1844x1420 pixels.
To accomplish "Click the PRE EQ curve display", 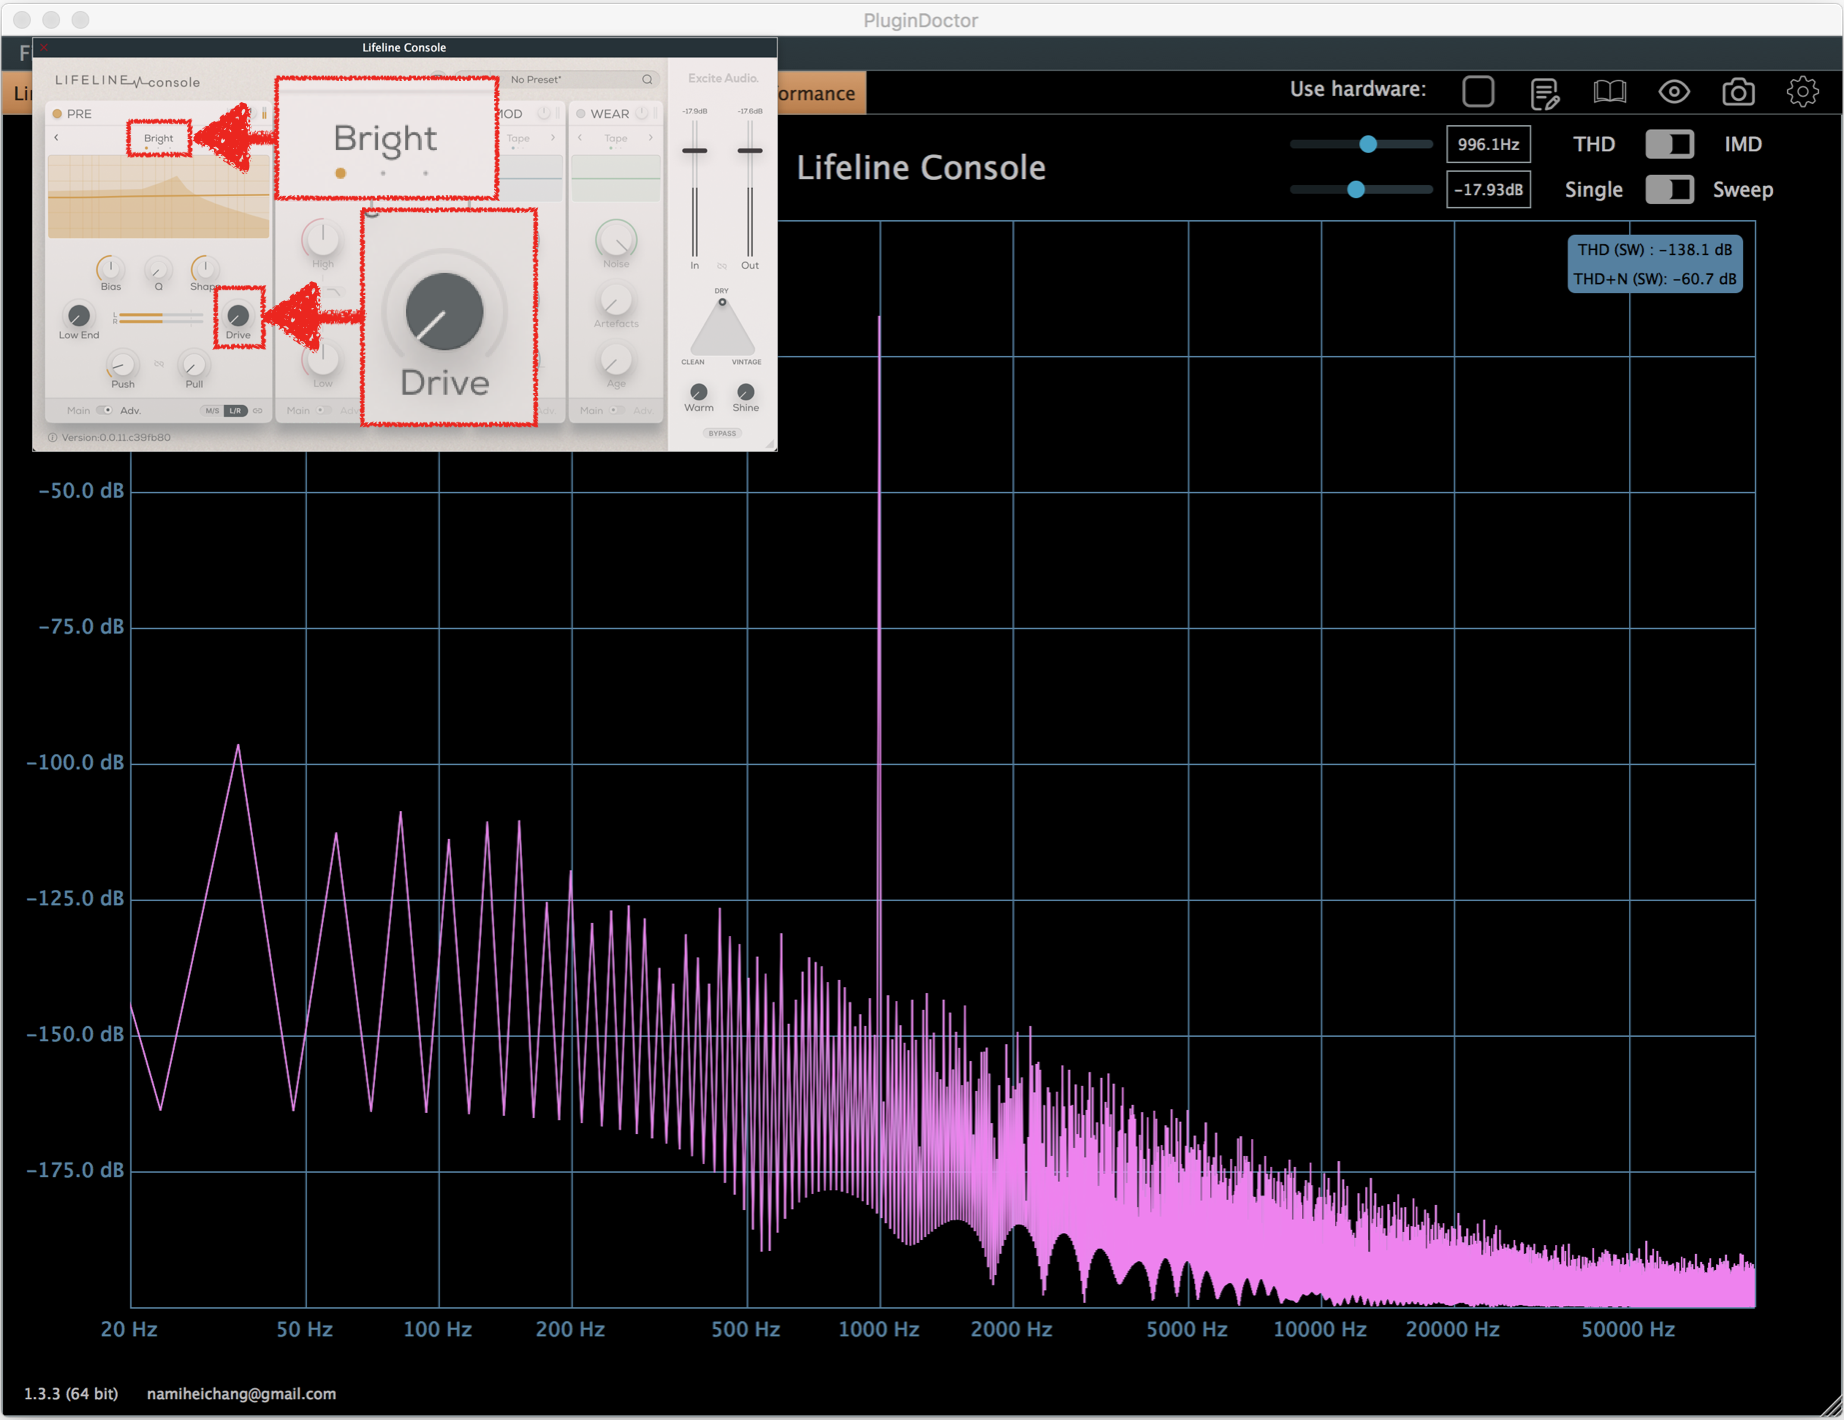I will click(x=158, y=196).
